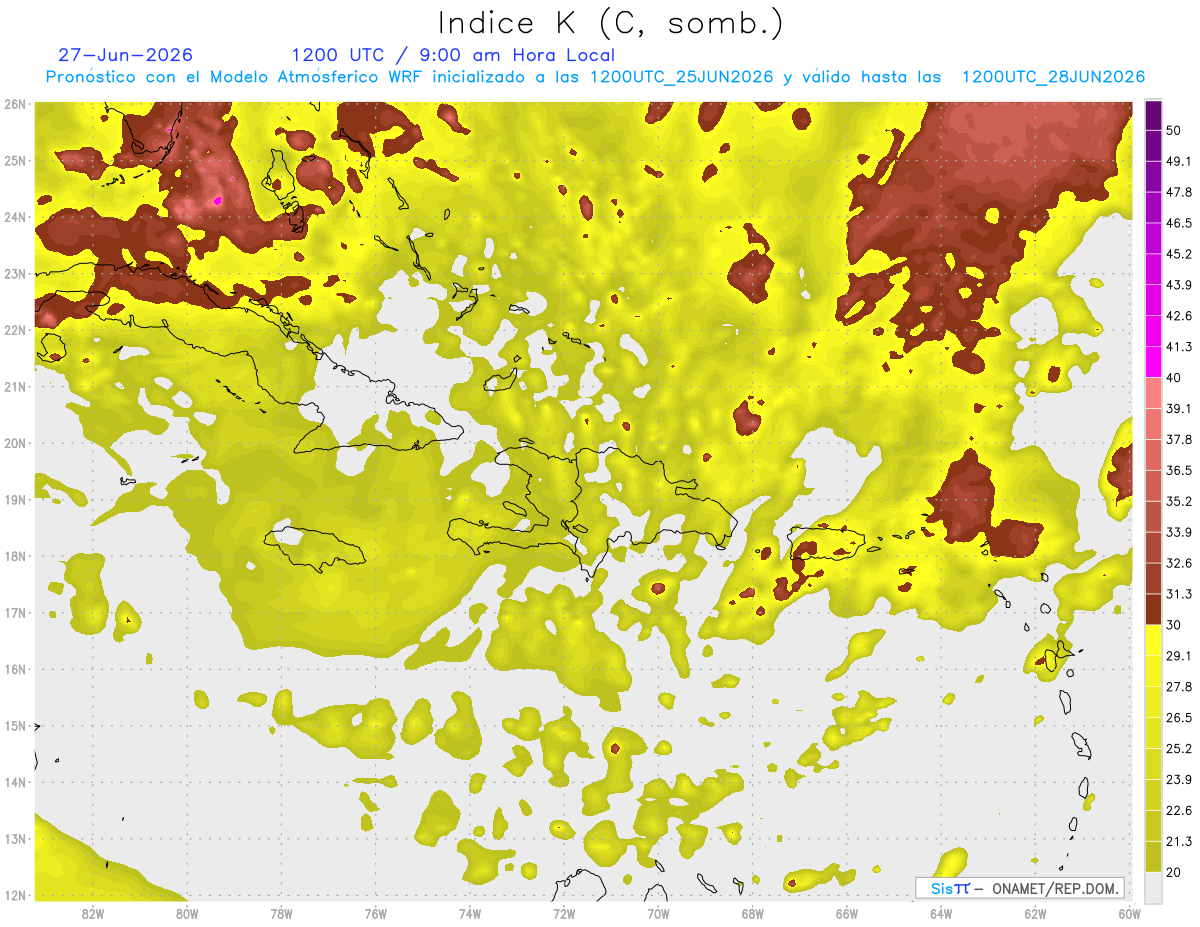This screenshot has width=1200, height=927.
Task: Click latitude label 17N
Action: tap(14, 612)
